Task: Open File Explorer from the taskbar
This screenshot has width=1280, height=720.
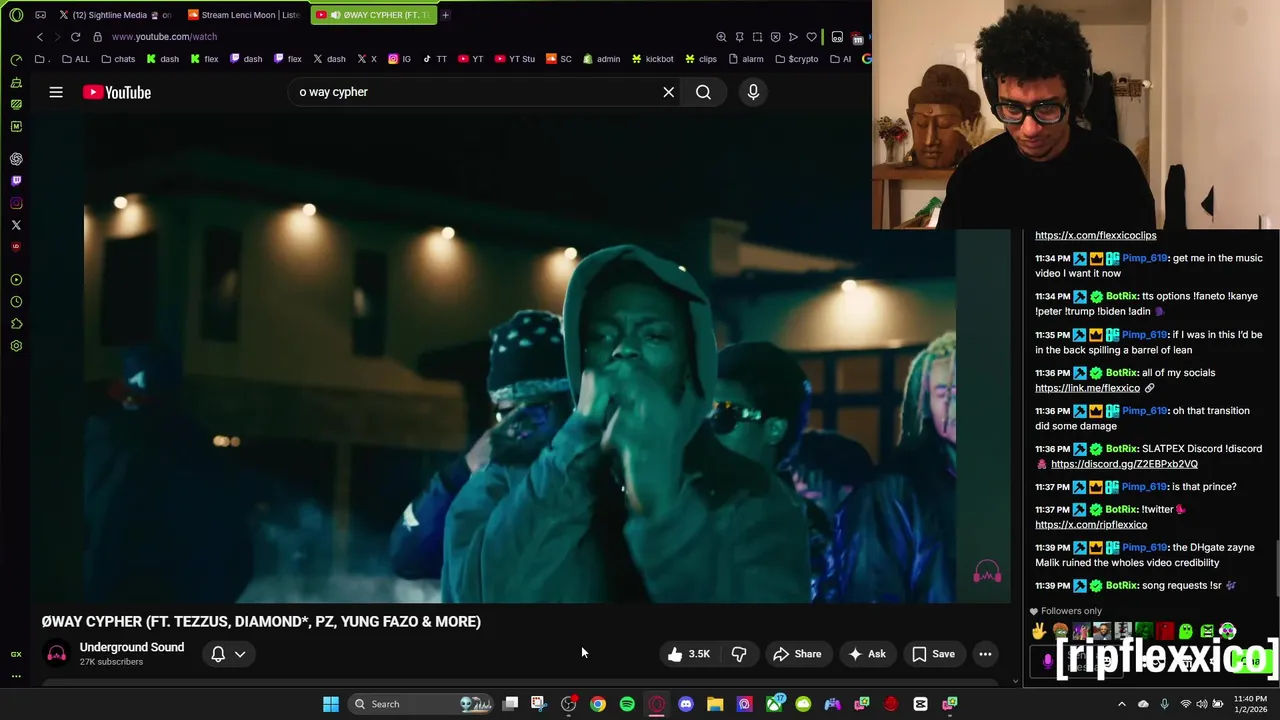Action: click(715, 704)
